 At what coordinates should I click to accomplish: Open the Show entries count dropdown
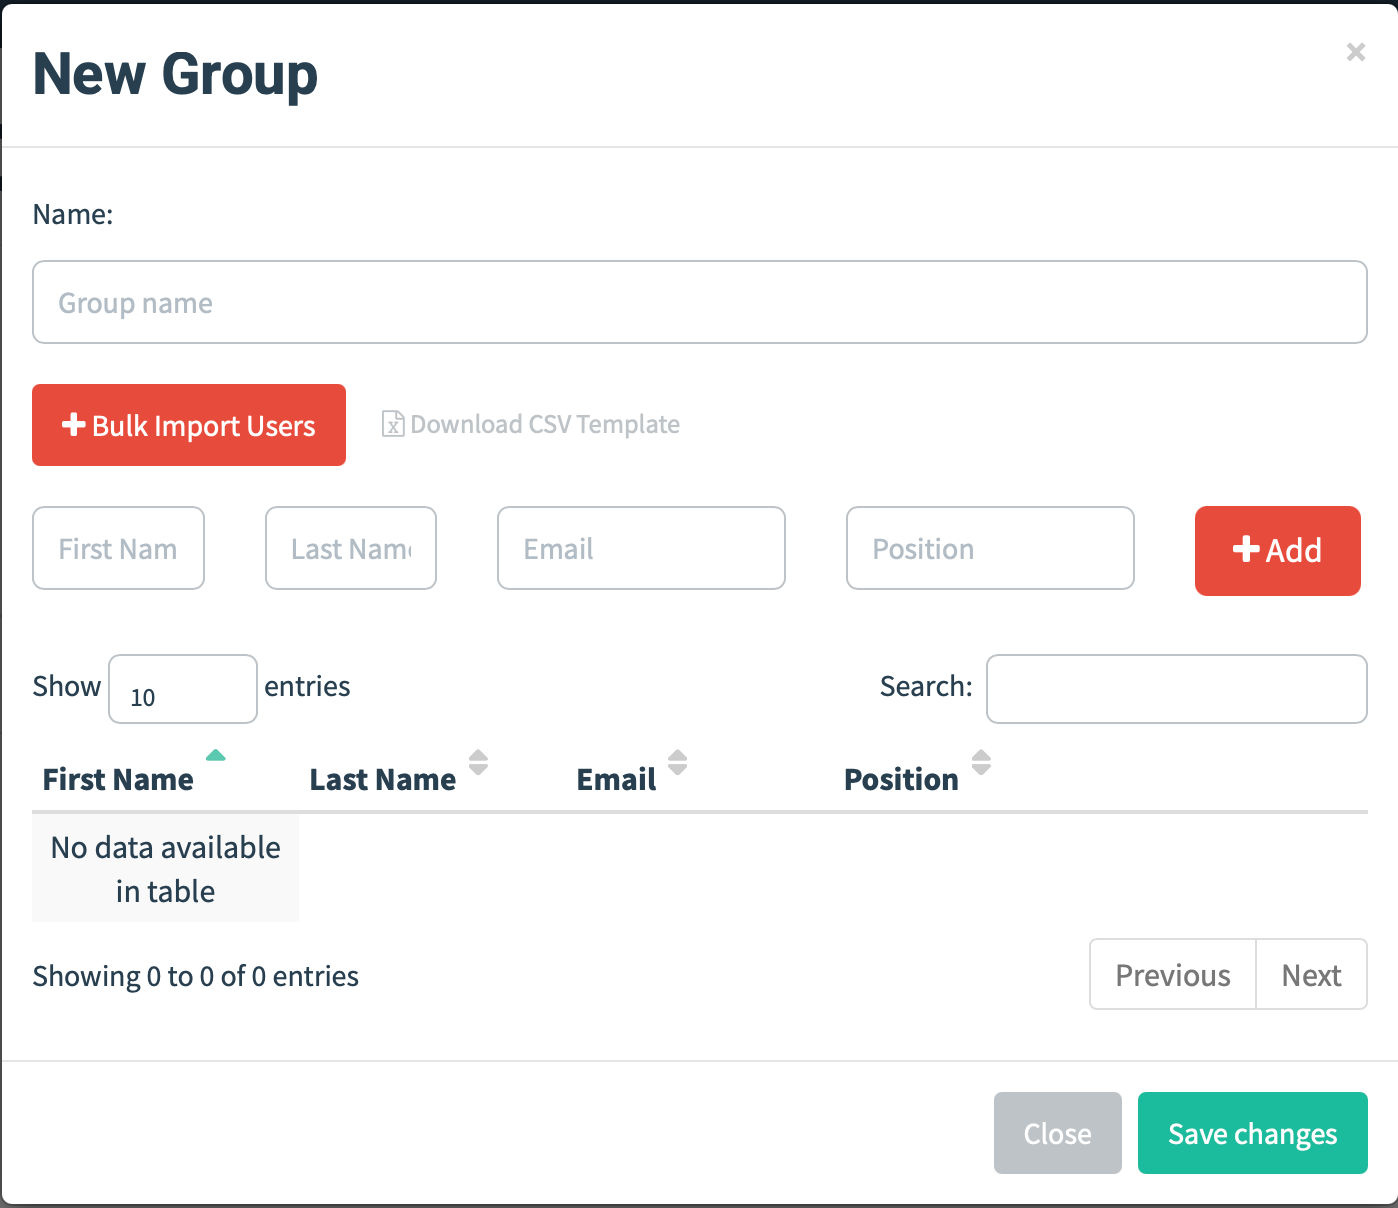(x=182, y=689)
